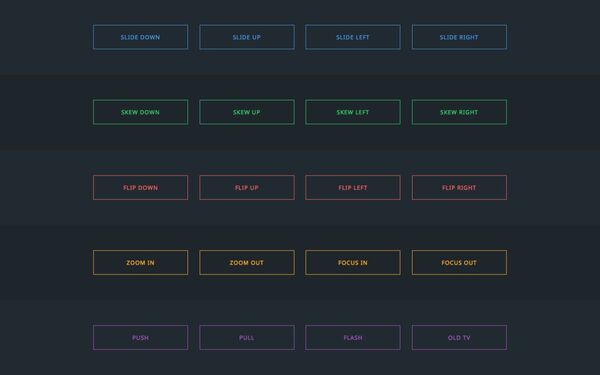Screen dimensions: 600x375
Task: Click the purple PUSH button
Action: click(140, 338)
